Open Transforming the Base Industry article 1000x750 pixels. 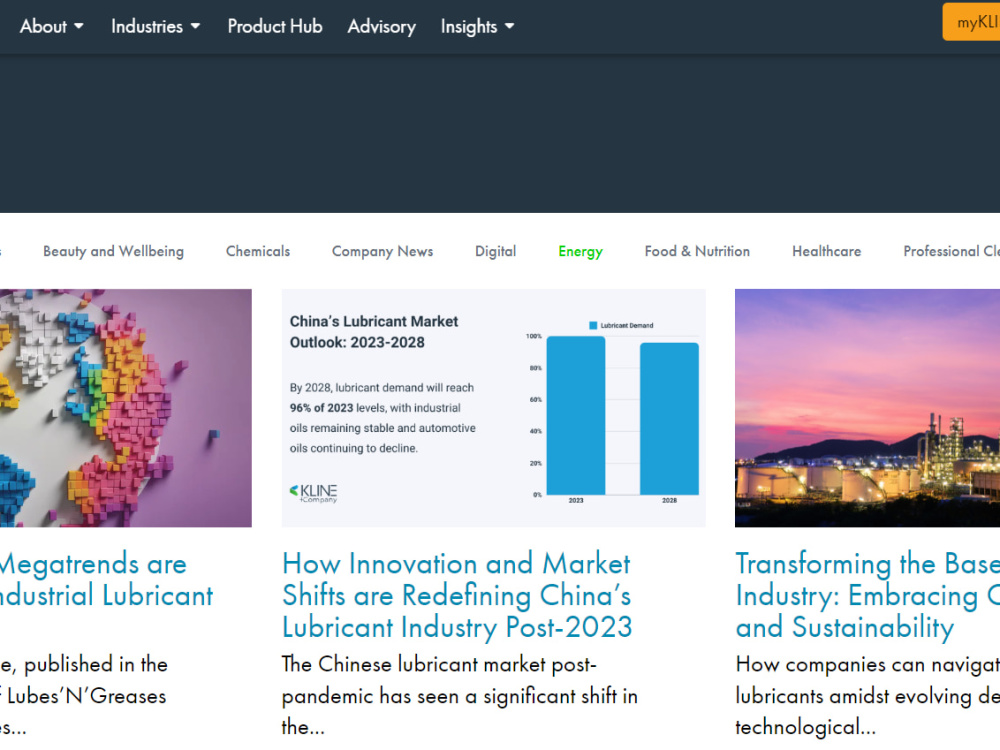[x=867, y=596]
